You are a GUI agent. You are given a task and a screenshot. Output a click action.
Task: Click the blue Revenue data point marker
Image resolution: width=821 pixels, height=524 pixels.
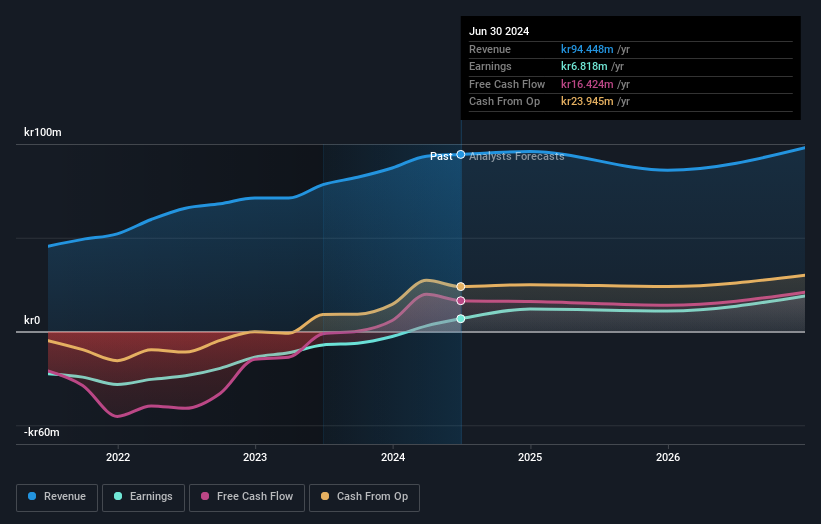[461, 154]
